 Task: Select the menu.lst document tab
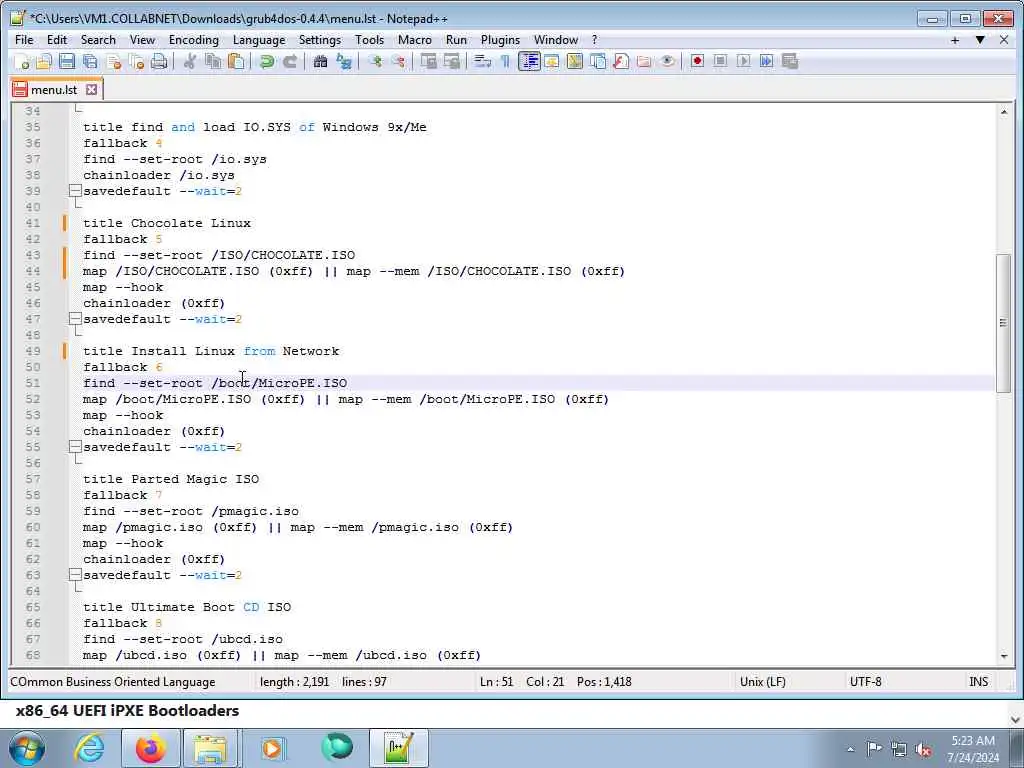(x=54, y=89)
